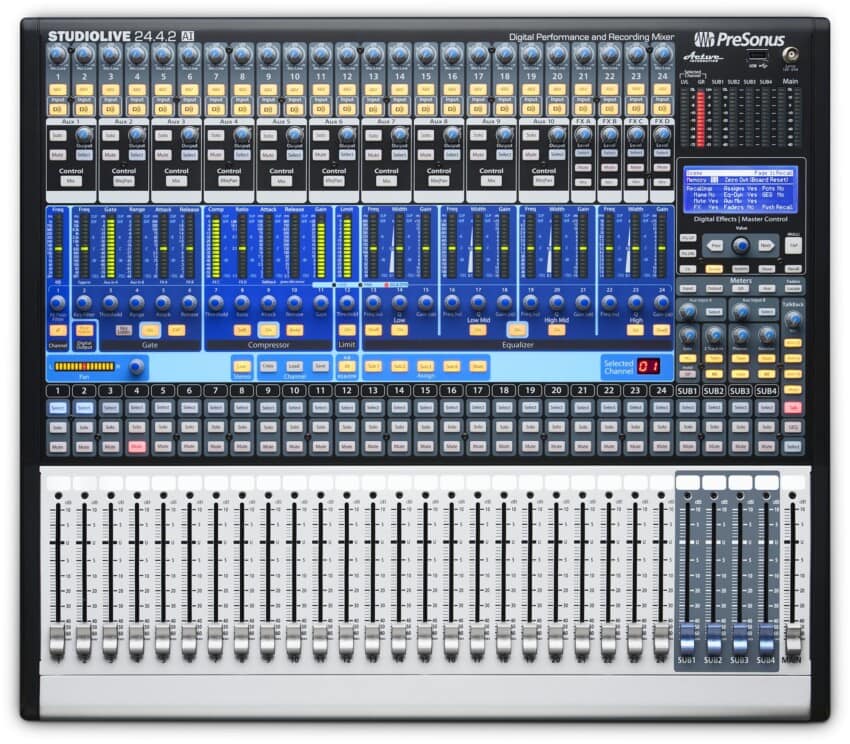Switch on the High Mid EQ band

[555, 329]
